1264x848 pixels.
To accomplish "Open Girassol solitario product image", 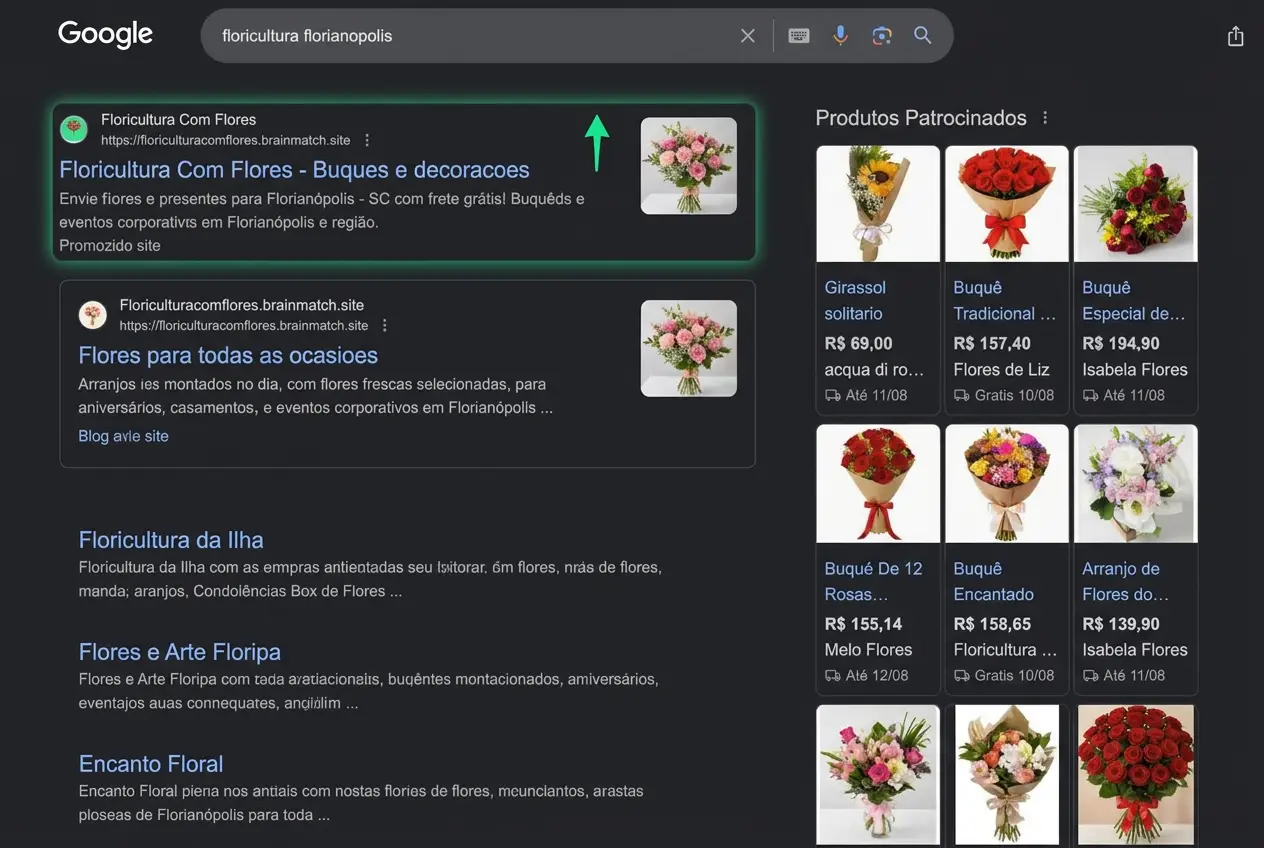I will [x=878, y=204].
